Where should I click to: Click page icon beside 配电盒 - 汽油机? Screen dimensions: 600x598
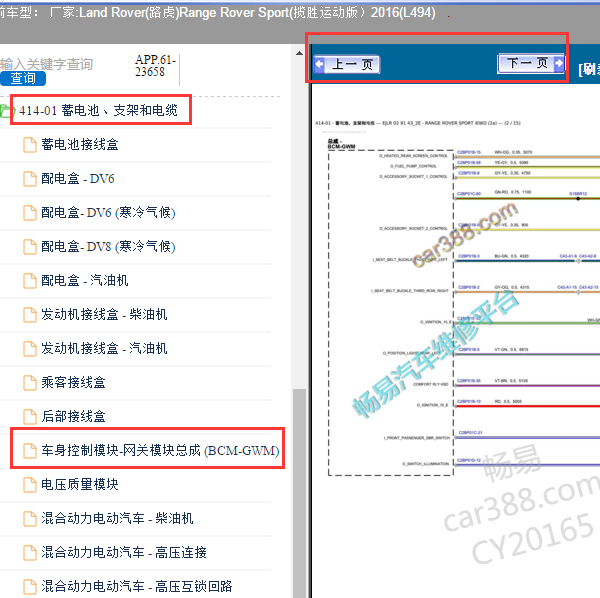coord(30,281)
